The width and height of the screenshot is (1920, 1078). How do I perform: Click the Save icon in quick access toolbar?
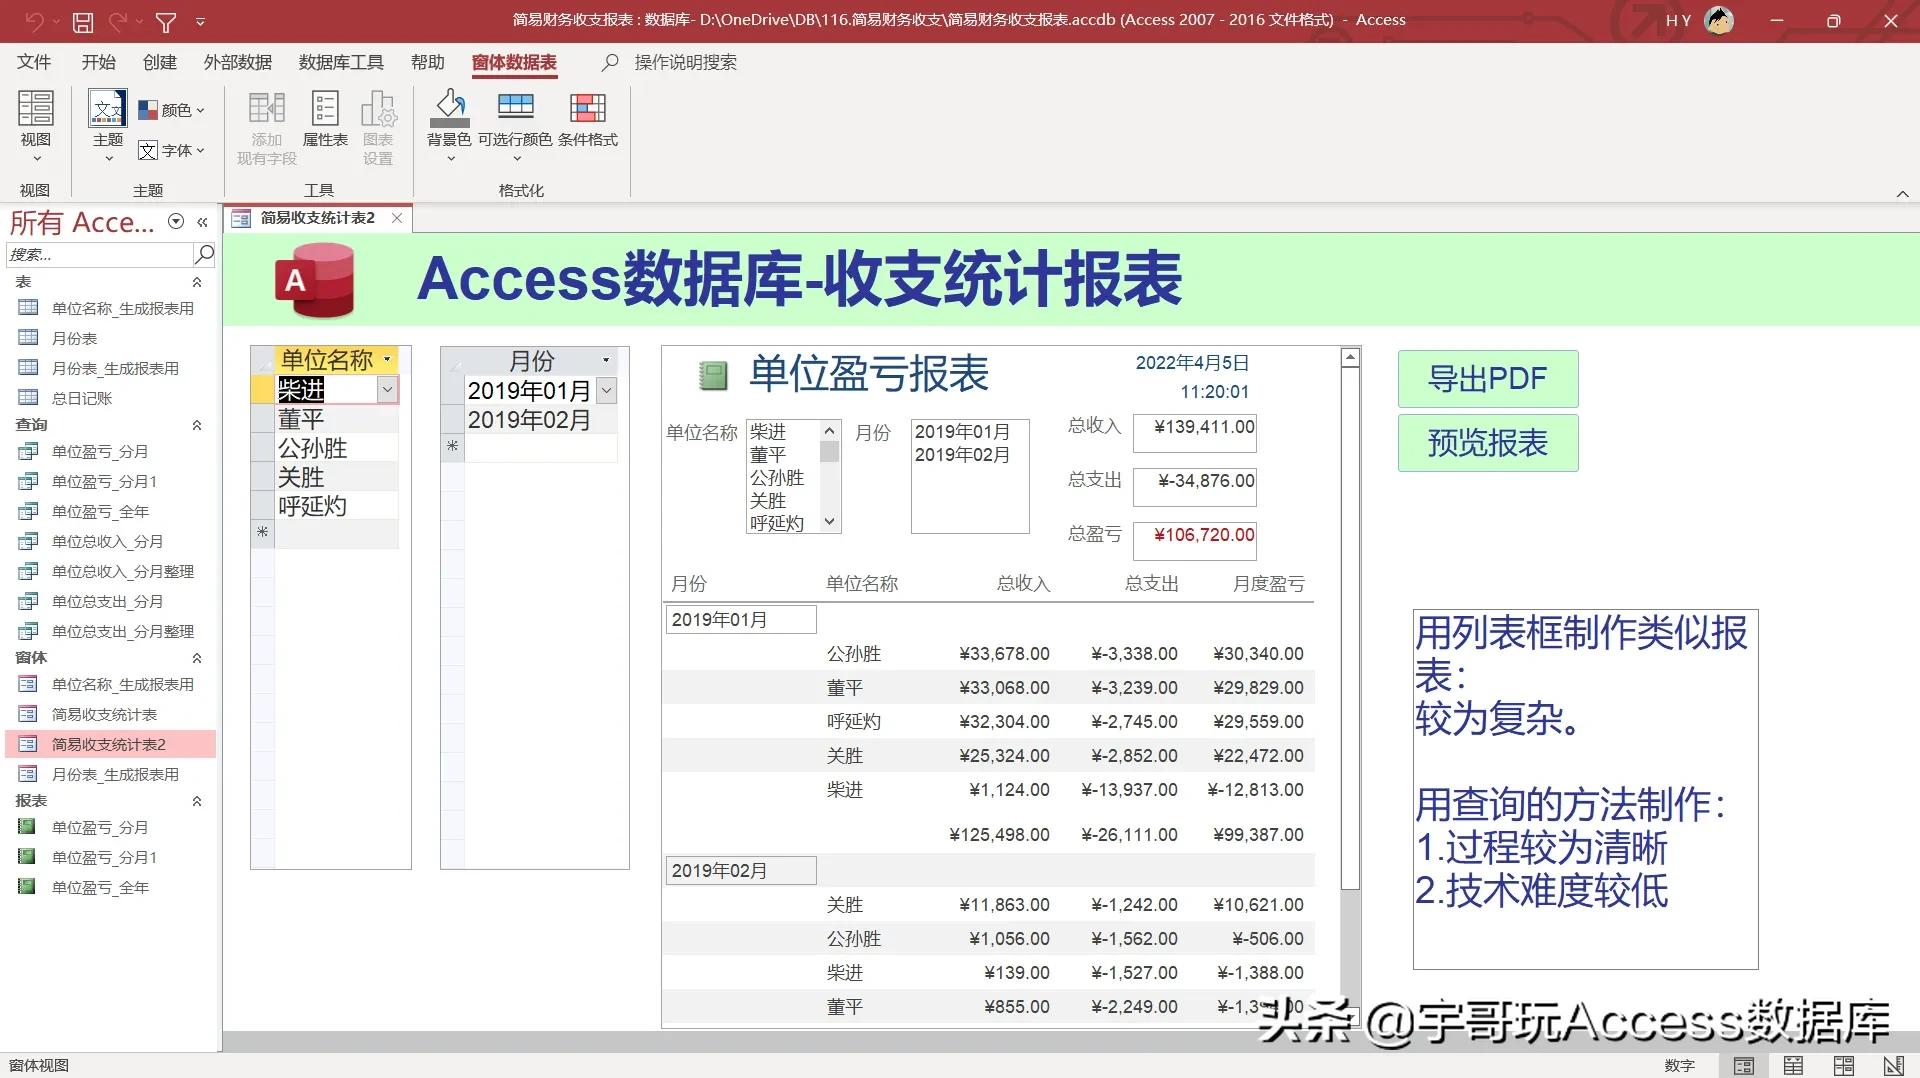point(83,21)
